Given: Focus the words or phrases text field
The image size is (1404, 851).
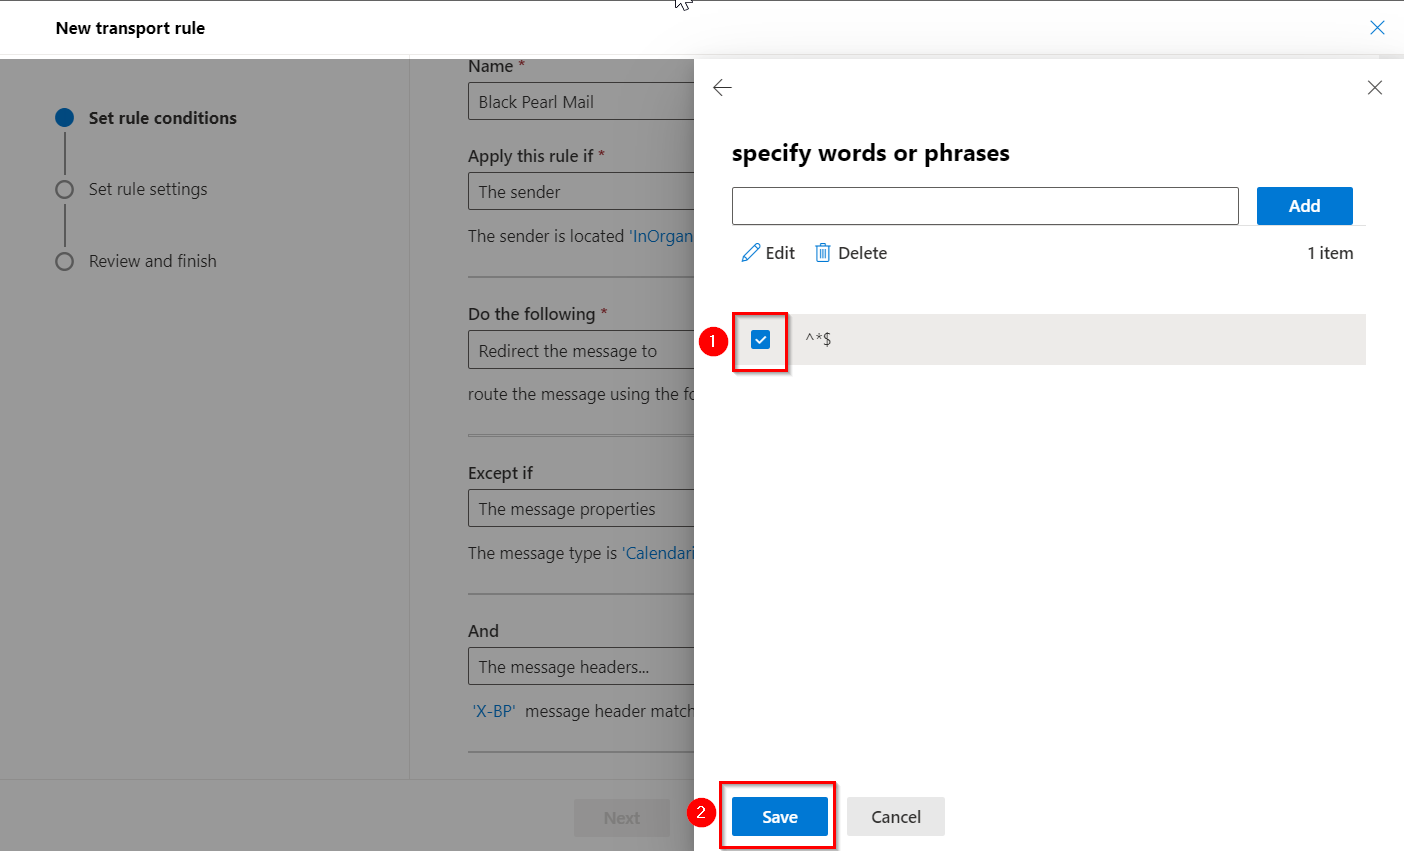Looking at the screenshot, I should tap(984, 206).
